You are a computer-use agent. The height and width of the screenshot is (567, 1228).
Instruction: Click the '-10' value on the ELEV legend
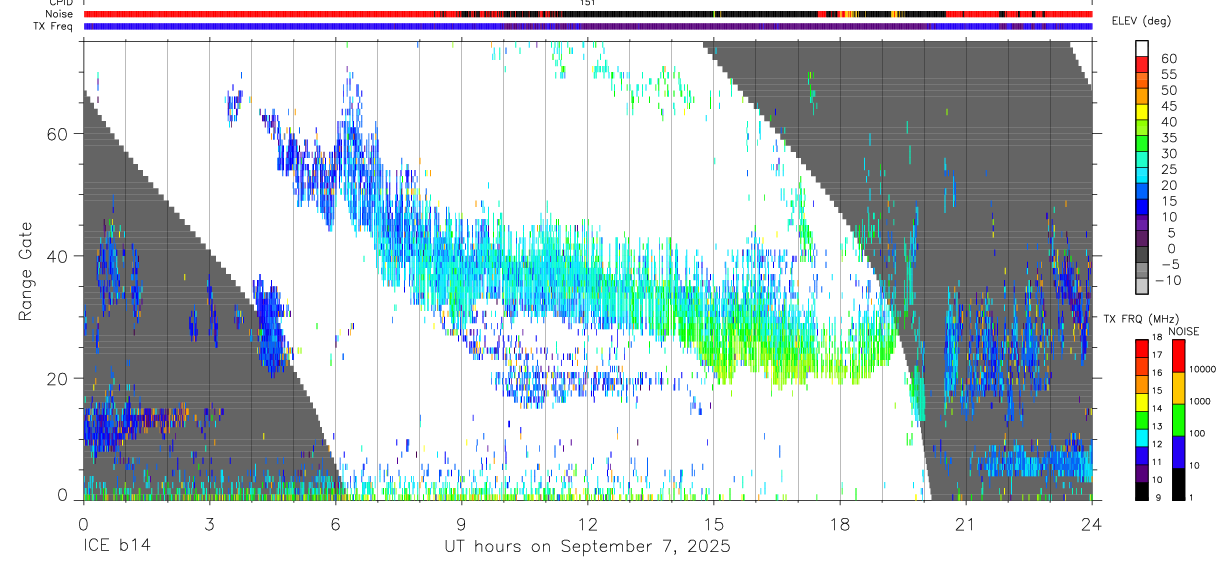(x=1169, y=280)
